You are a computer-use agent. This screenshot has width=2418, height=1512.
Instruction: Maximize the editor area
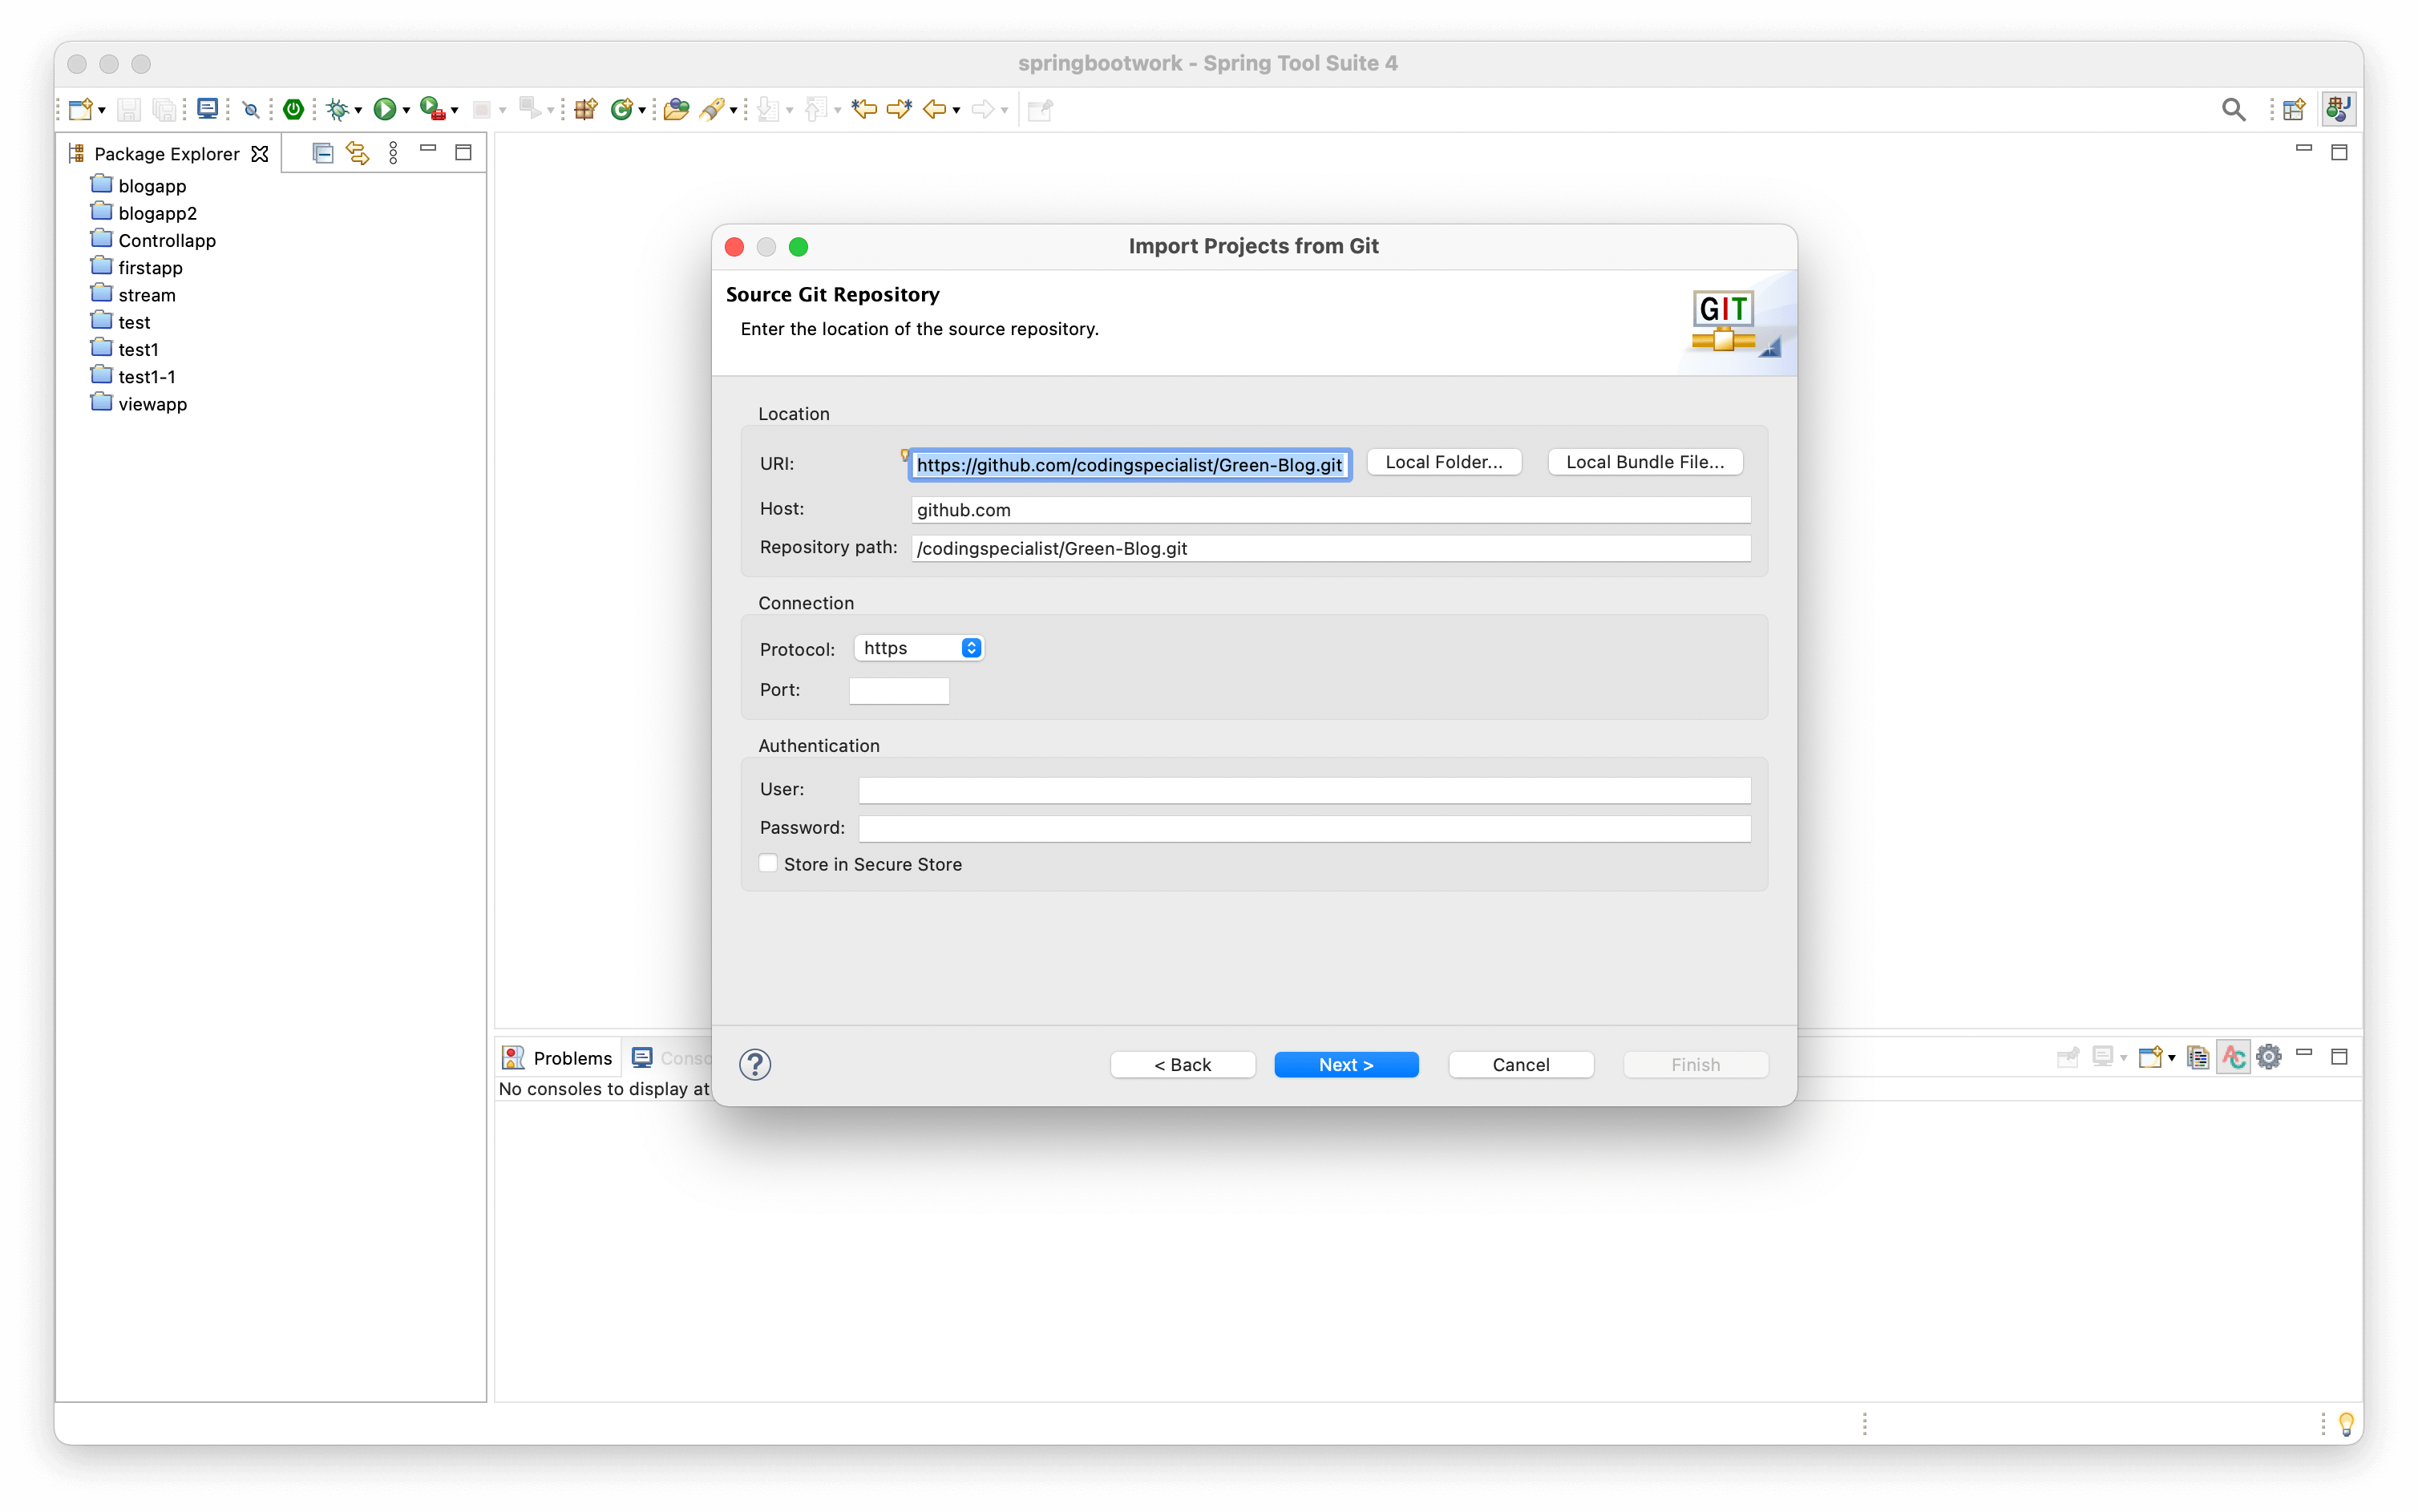pos(2339,152)
